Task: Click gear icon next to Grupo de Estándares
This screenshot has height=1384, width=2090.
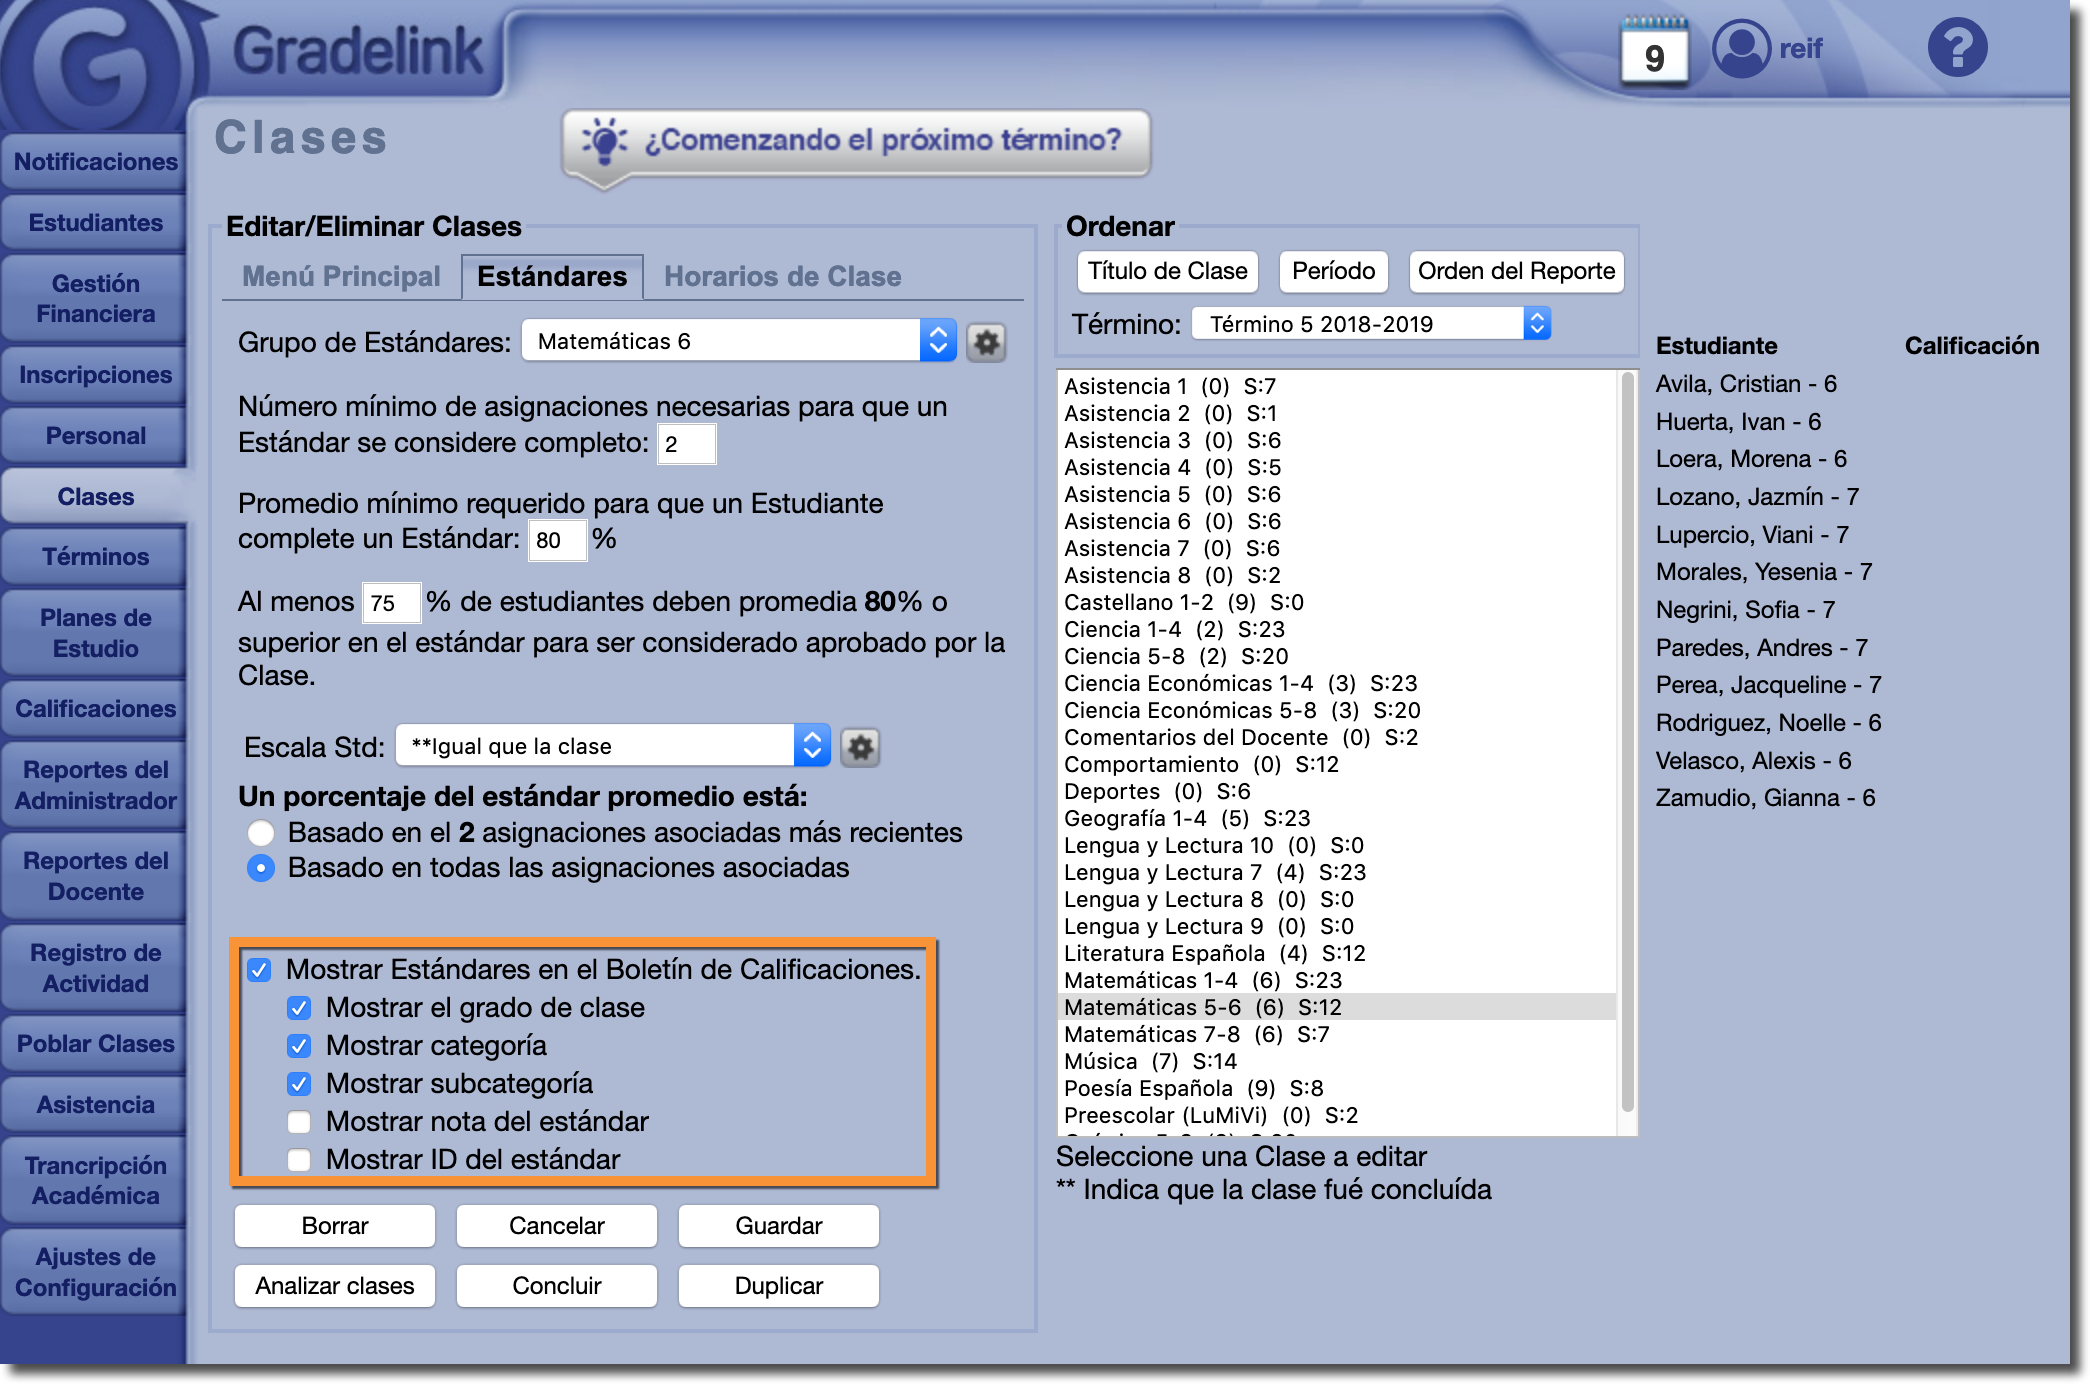Action: point(986,343)
